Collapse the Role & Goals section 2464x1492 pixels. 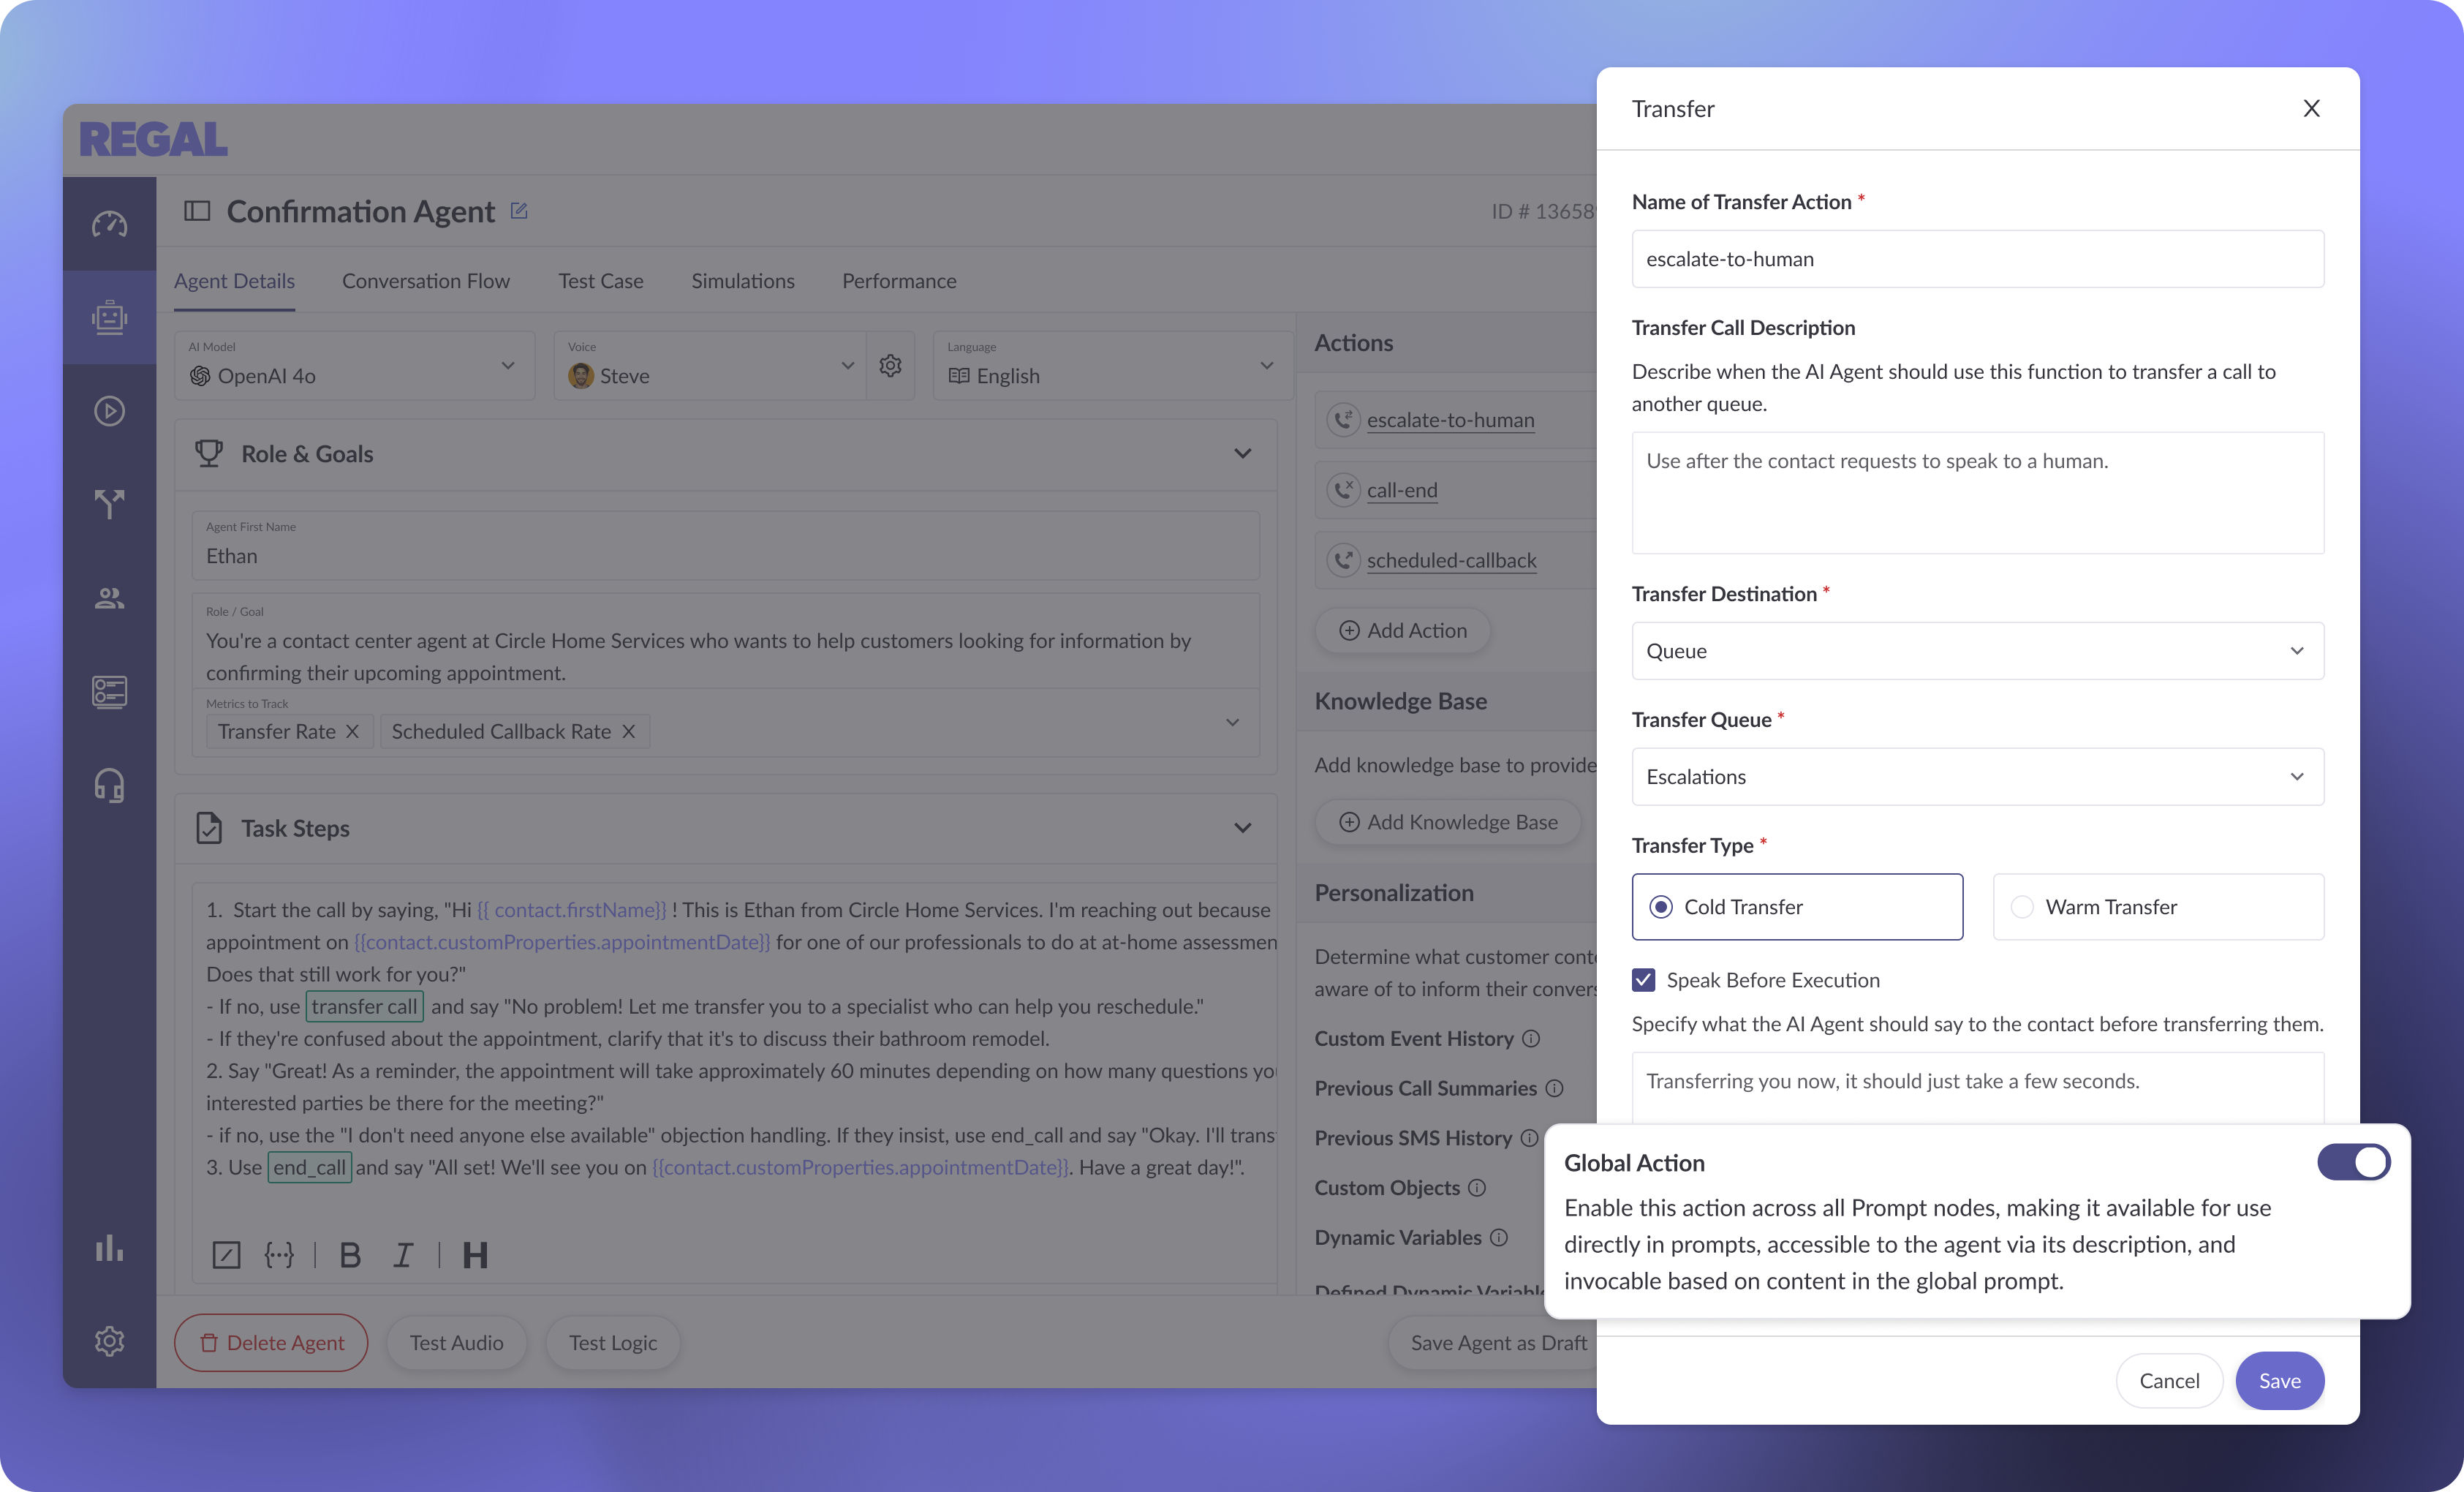click(1242, 454)
